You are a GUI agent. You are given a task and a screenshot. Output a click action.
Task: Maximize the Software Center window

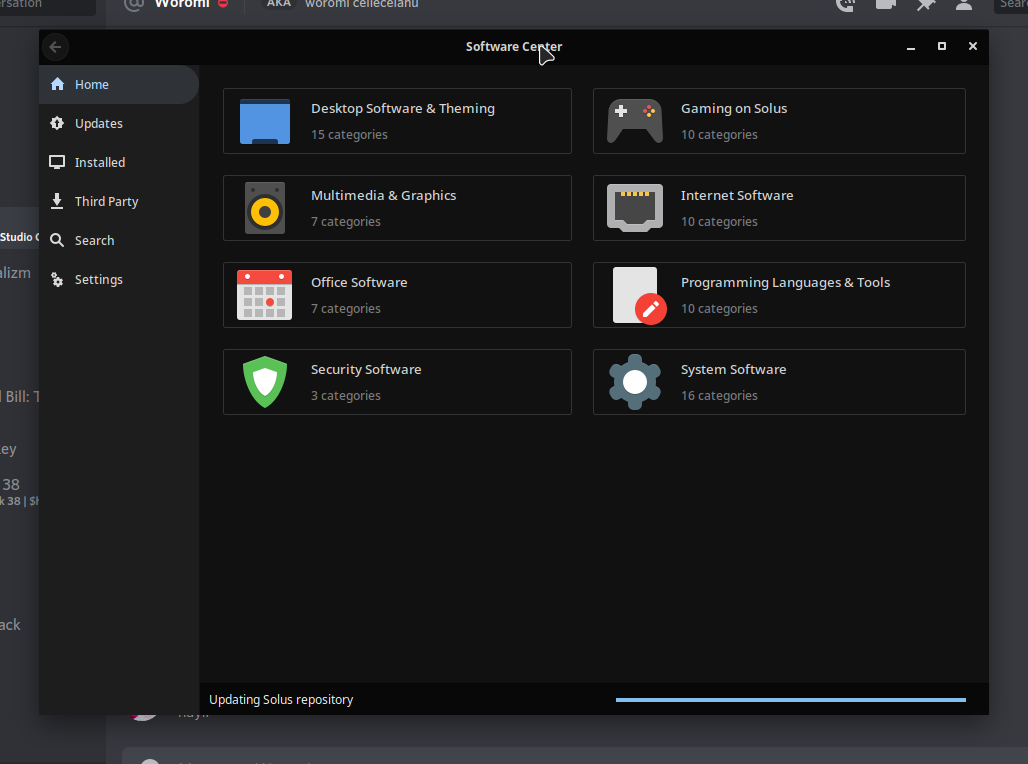[942, 46]
